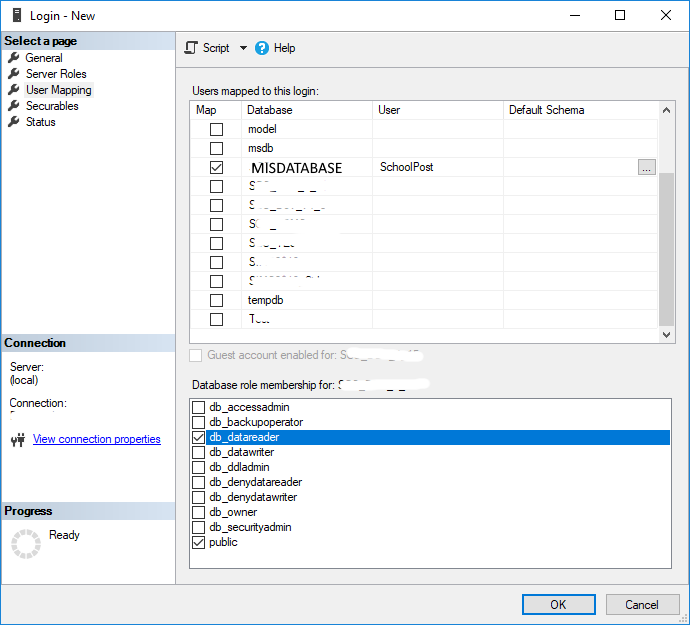
Task: Click the progress Ready spinner icon
Action: (26, 544)
